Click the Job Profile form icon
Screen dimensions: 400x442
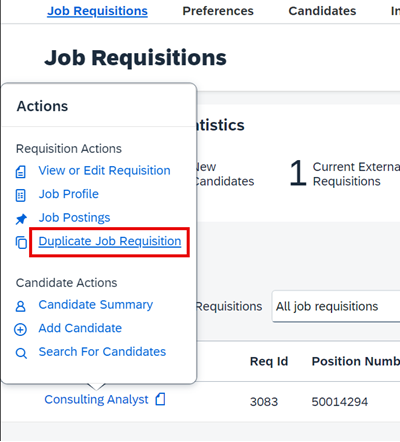21,195
